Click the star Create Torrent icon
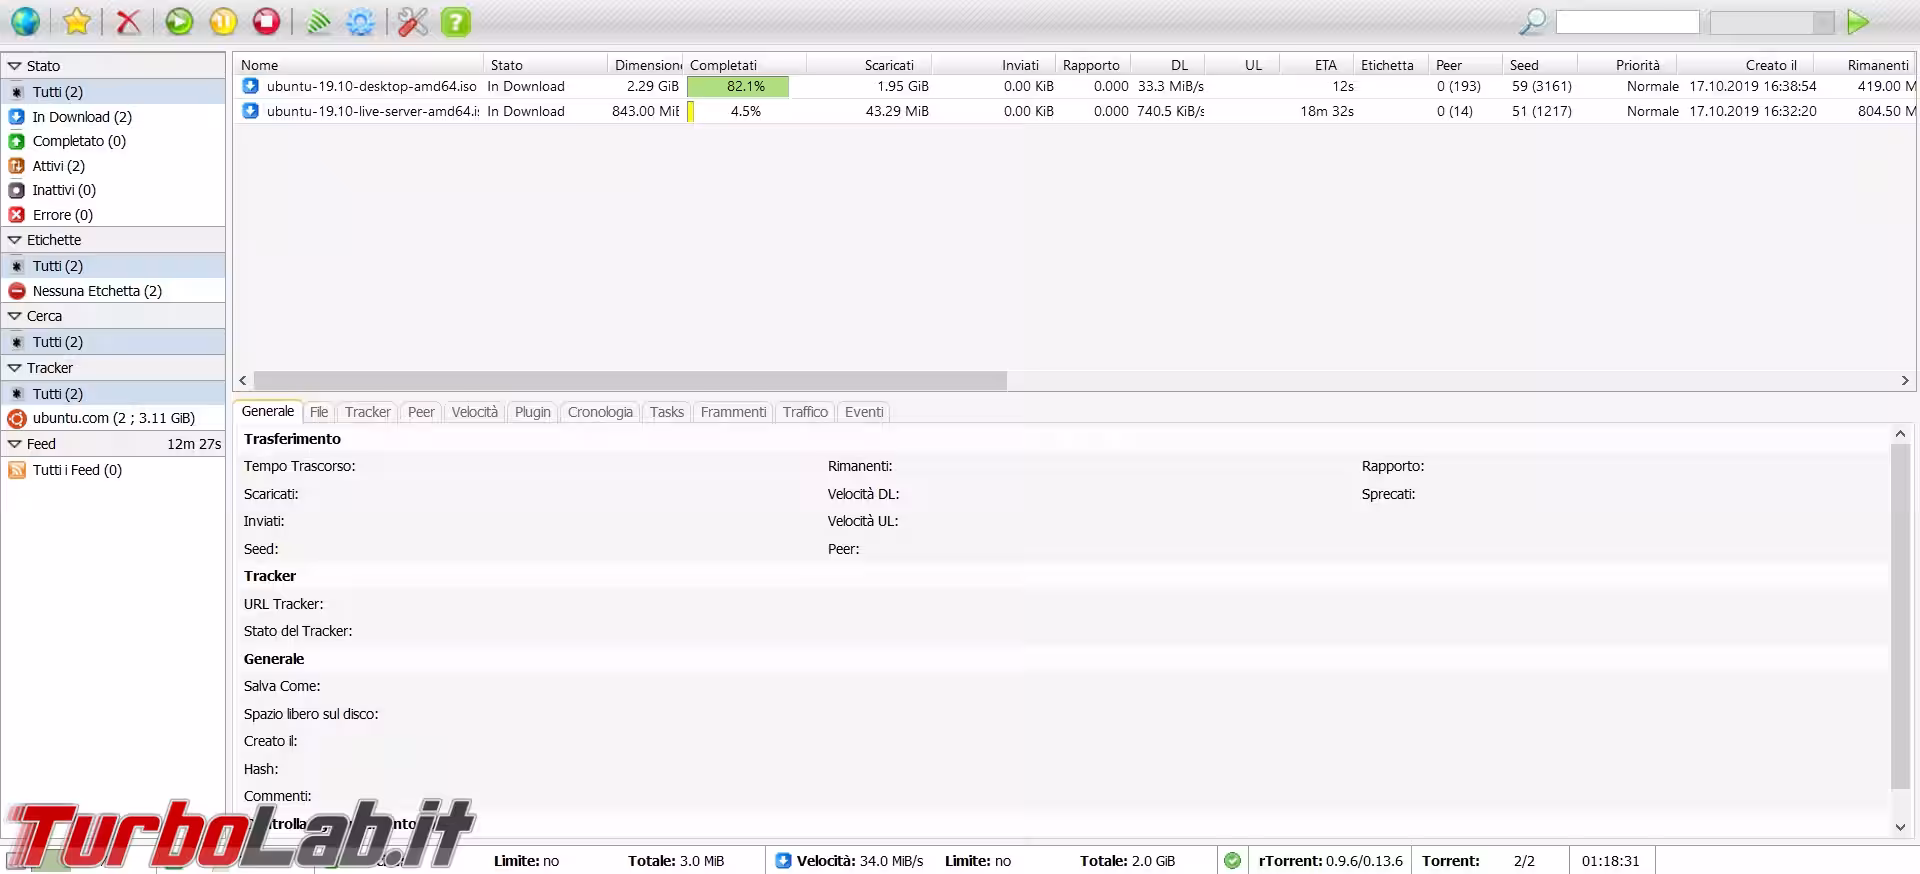Viewport: 1920px width, 874px height. (x=77, y=21)
